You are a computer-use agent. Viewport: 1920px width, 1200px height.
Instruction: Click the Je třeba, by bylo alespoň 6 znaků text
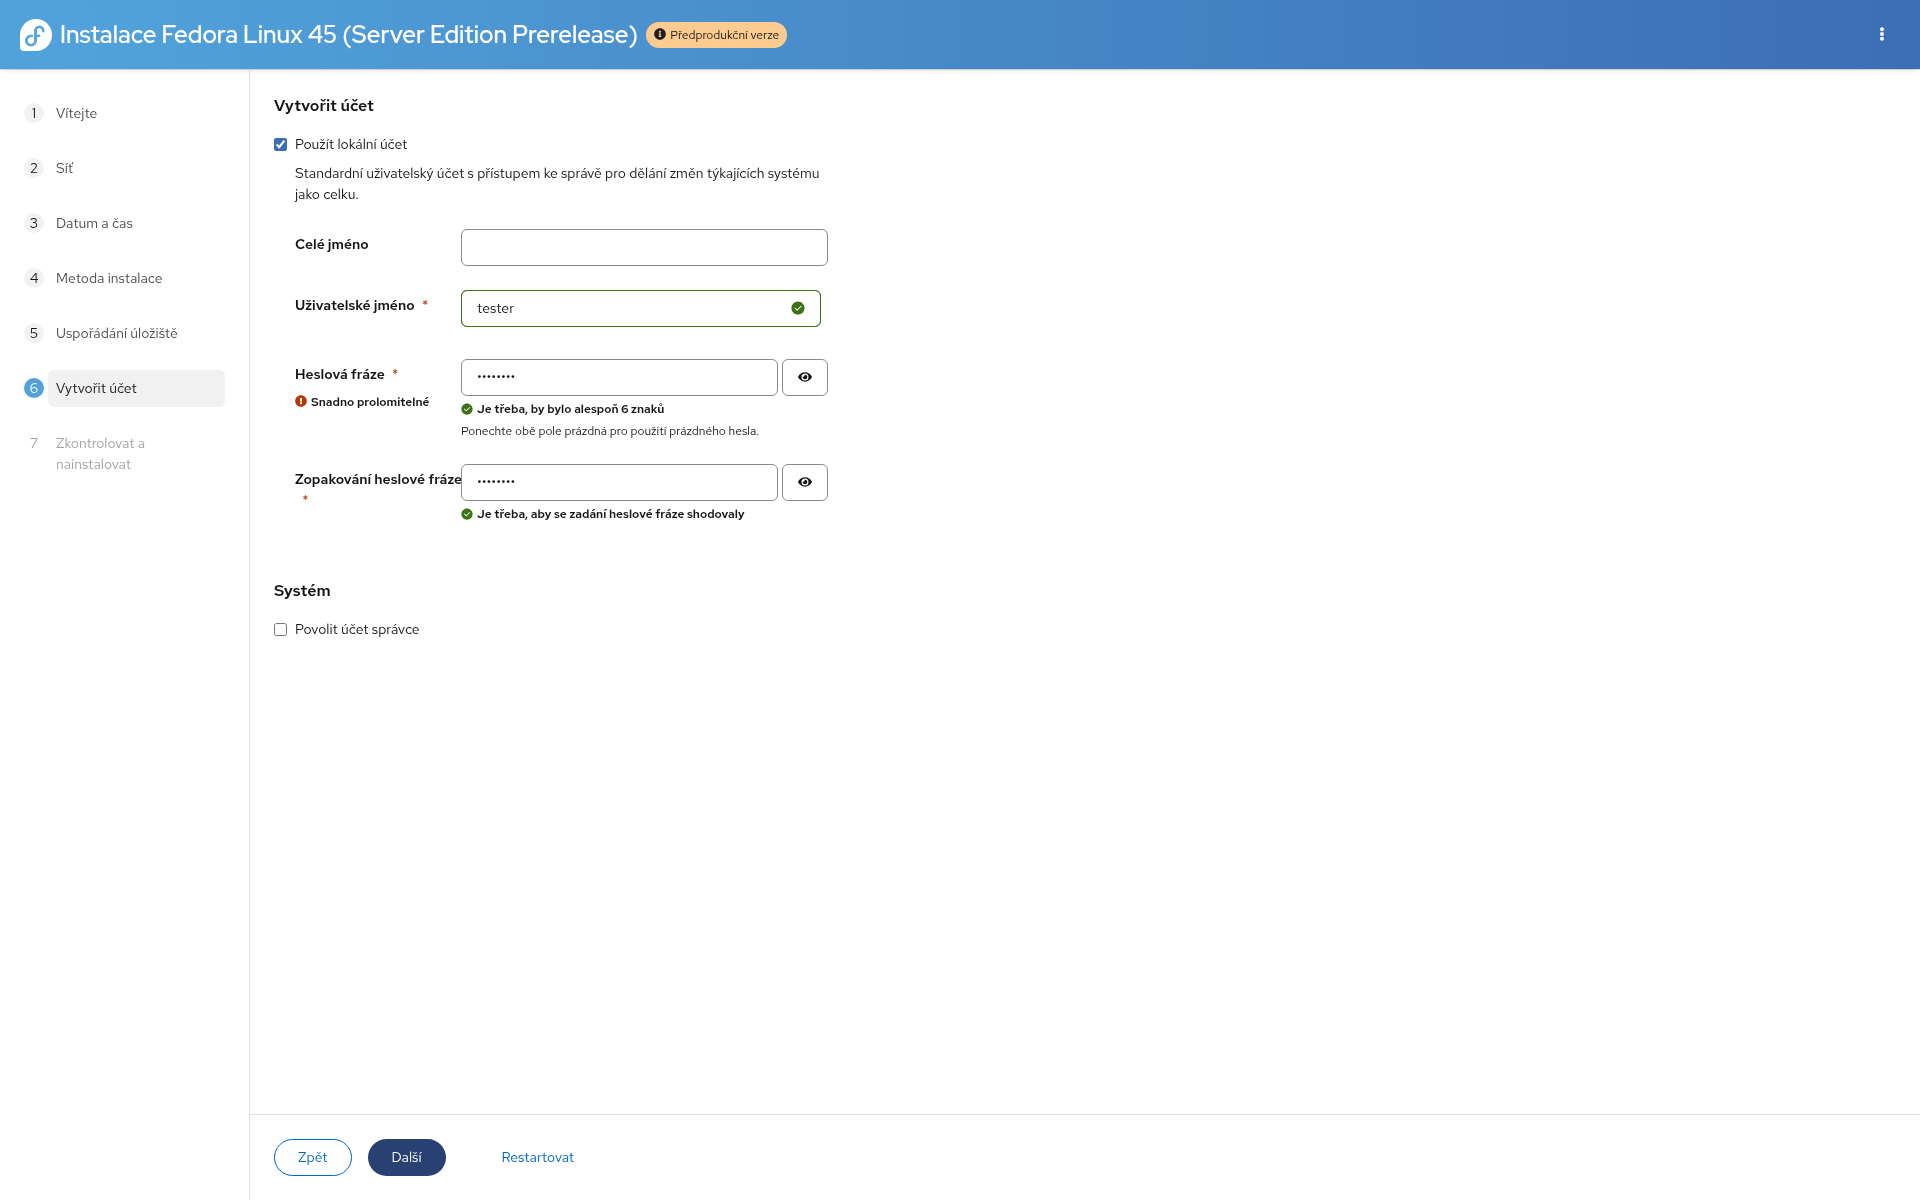coord(571,409)
